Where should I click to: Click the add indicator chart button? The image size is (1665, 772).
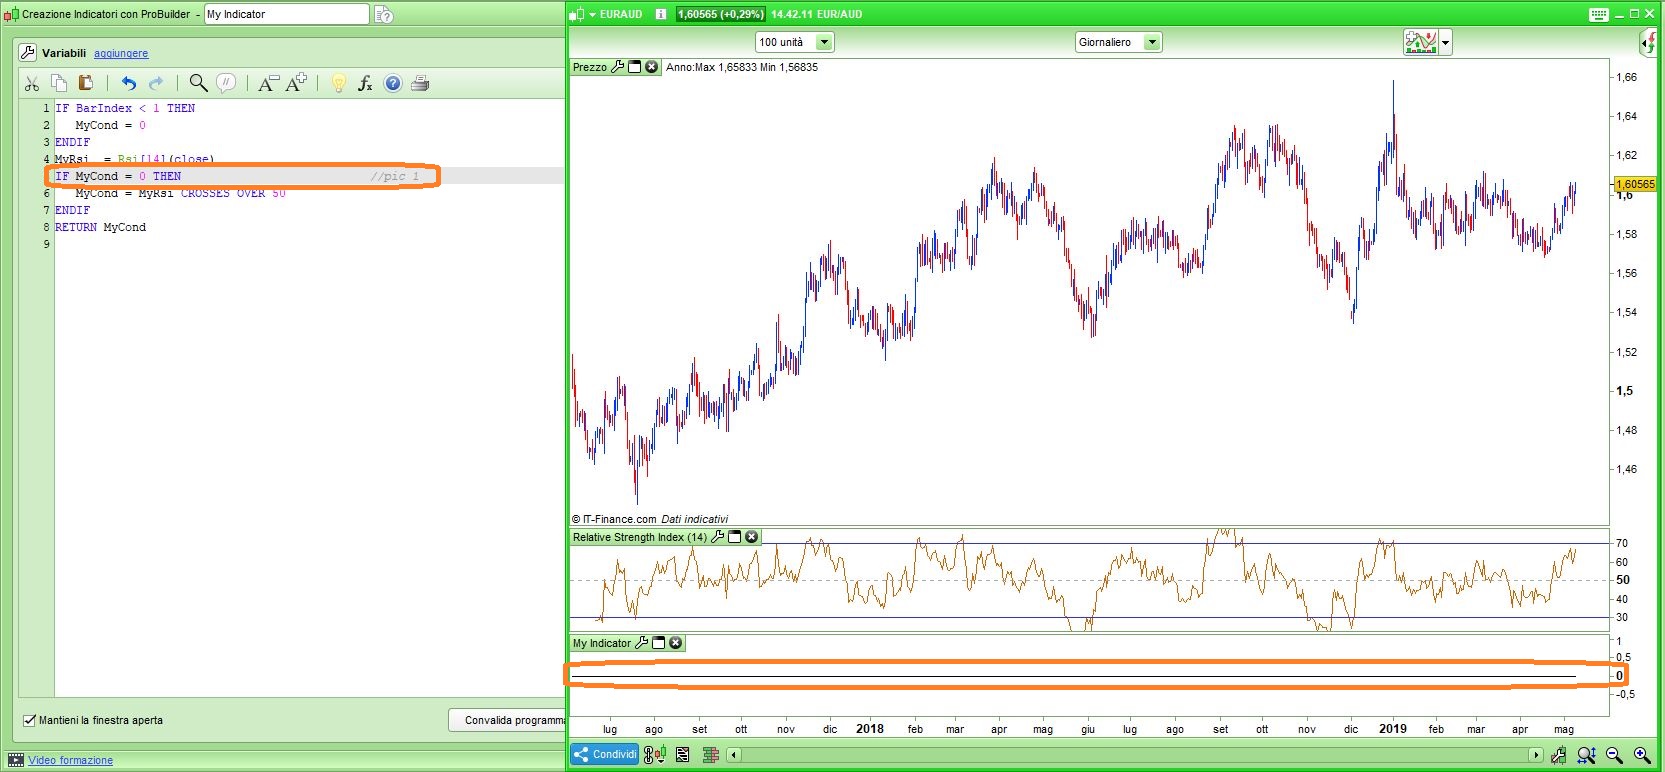pos(1420,42)
